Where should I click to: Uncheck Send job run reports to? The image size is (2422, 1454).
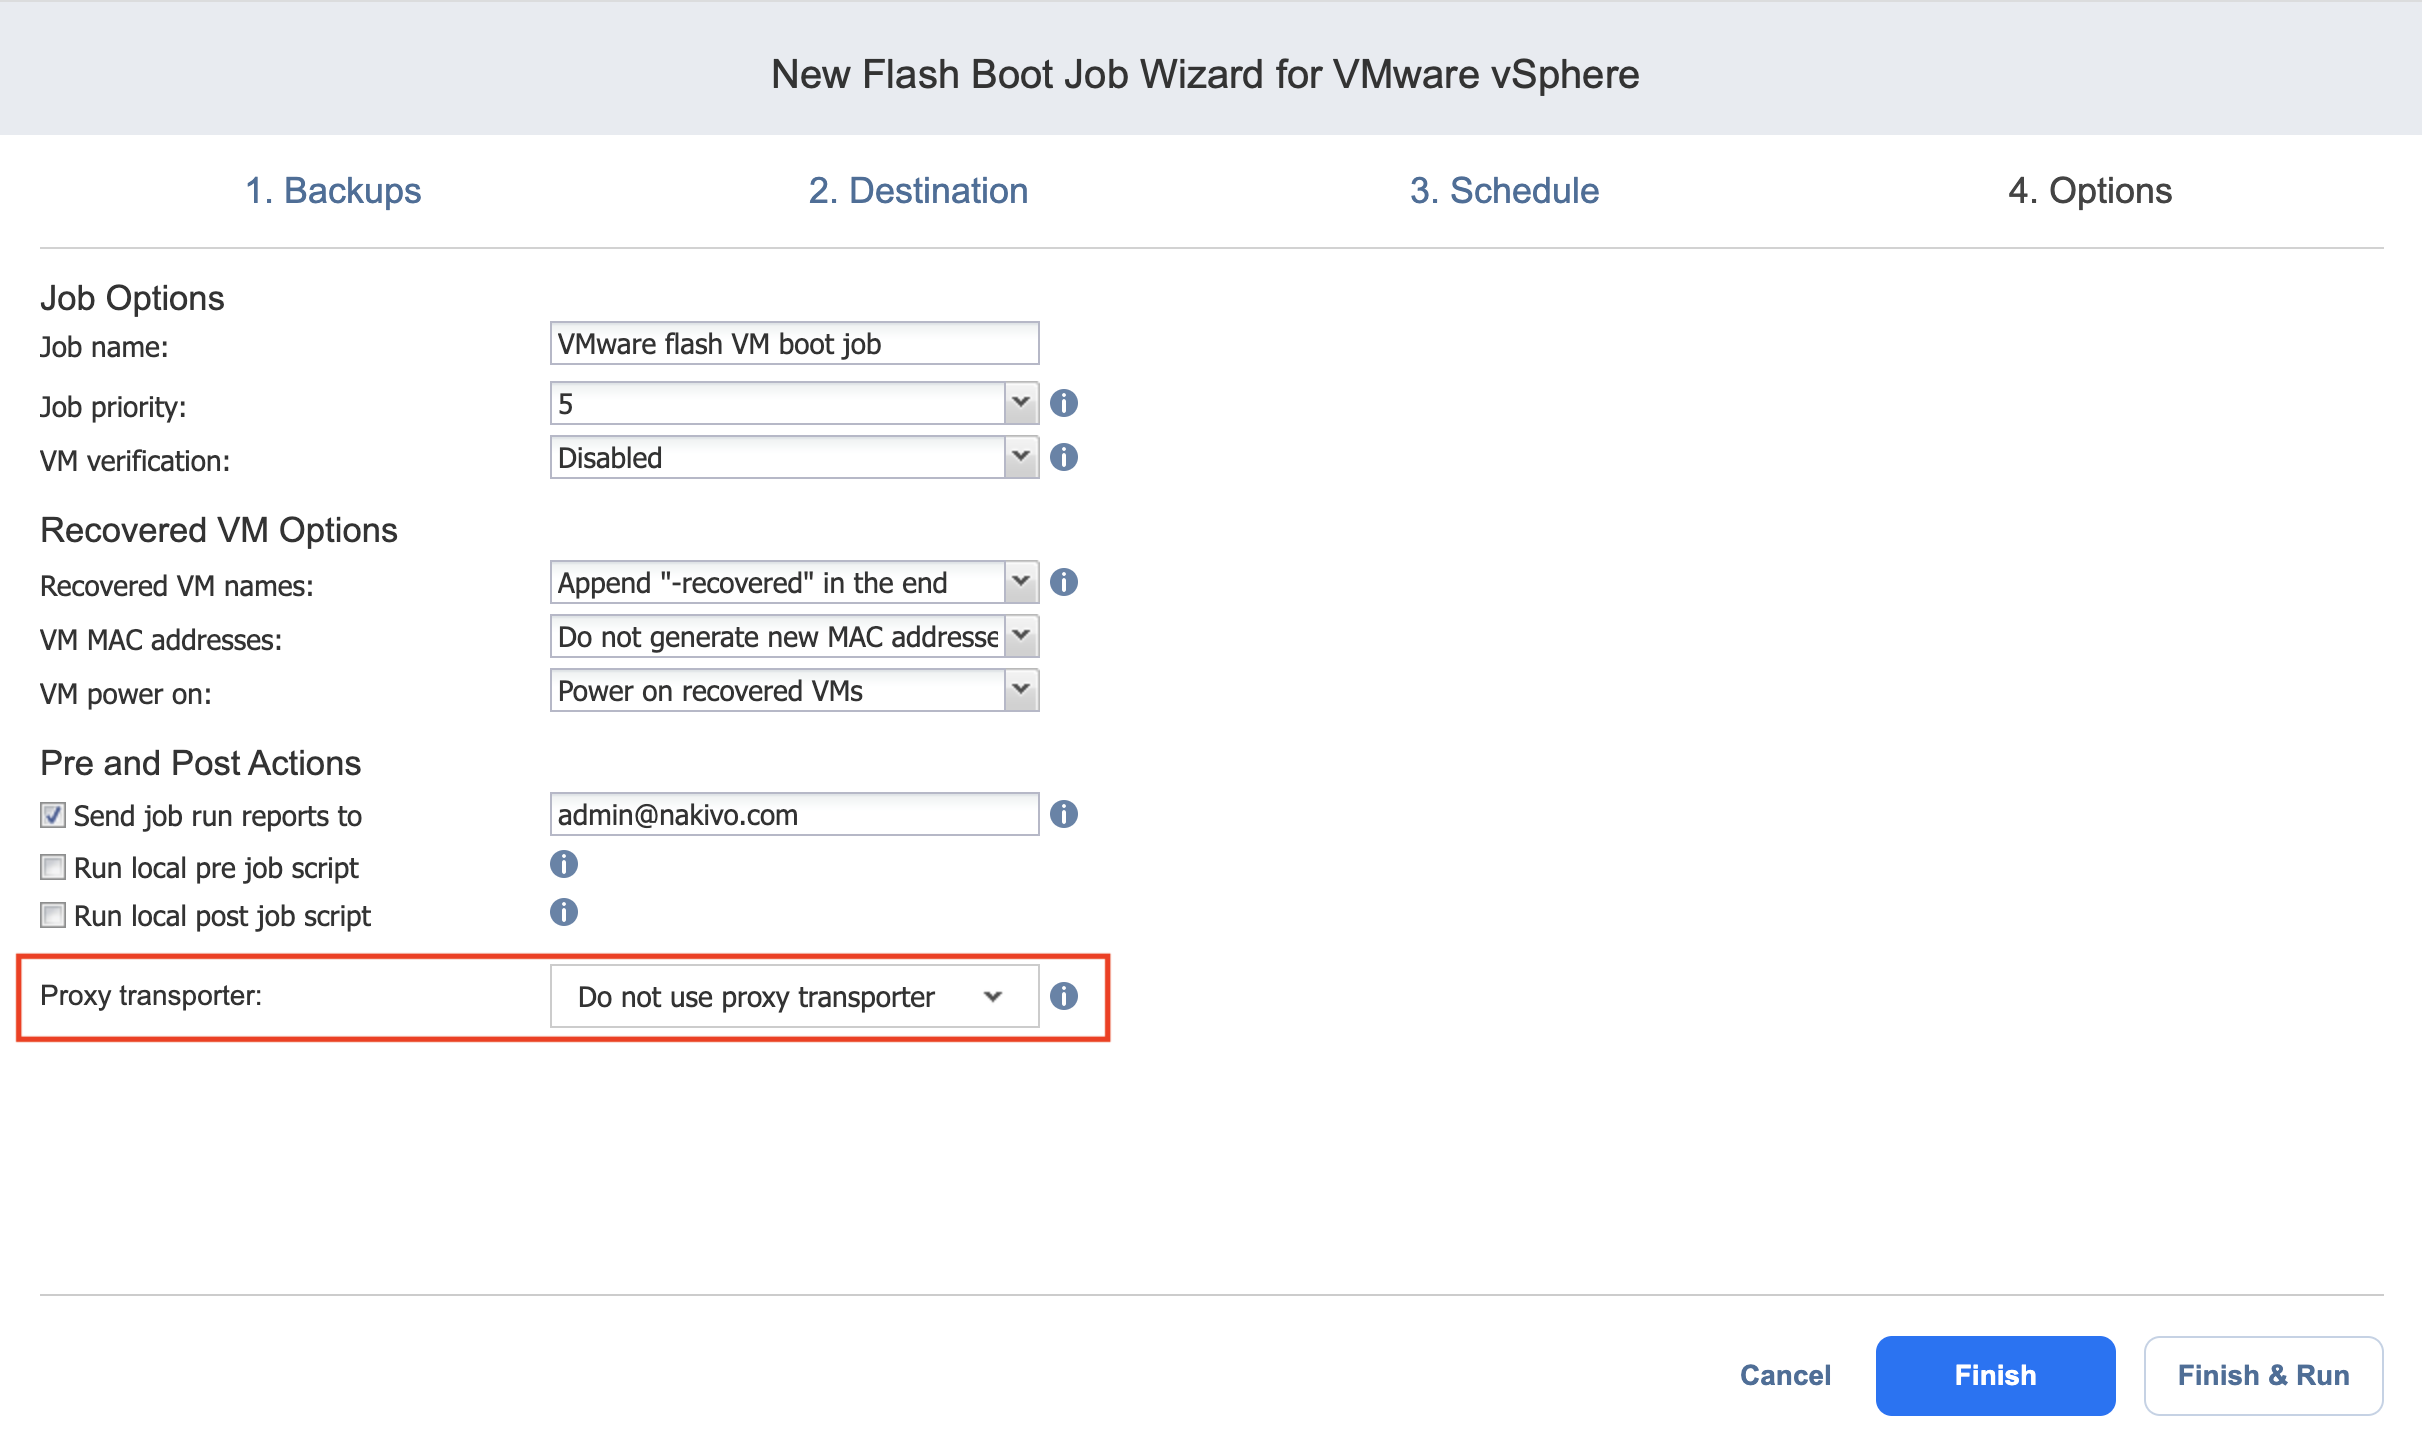point(53,815)
